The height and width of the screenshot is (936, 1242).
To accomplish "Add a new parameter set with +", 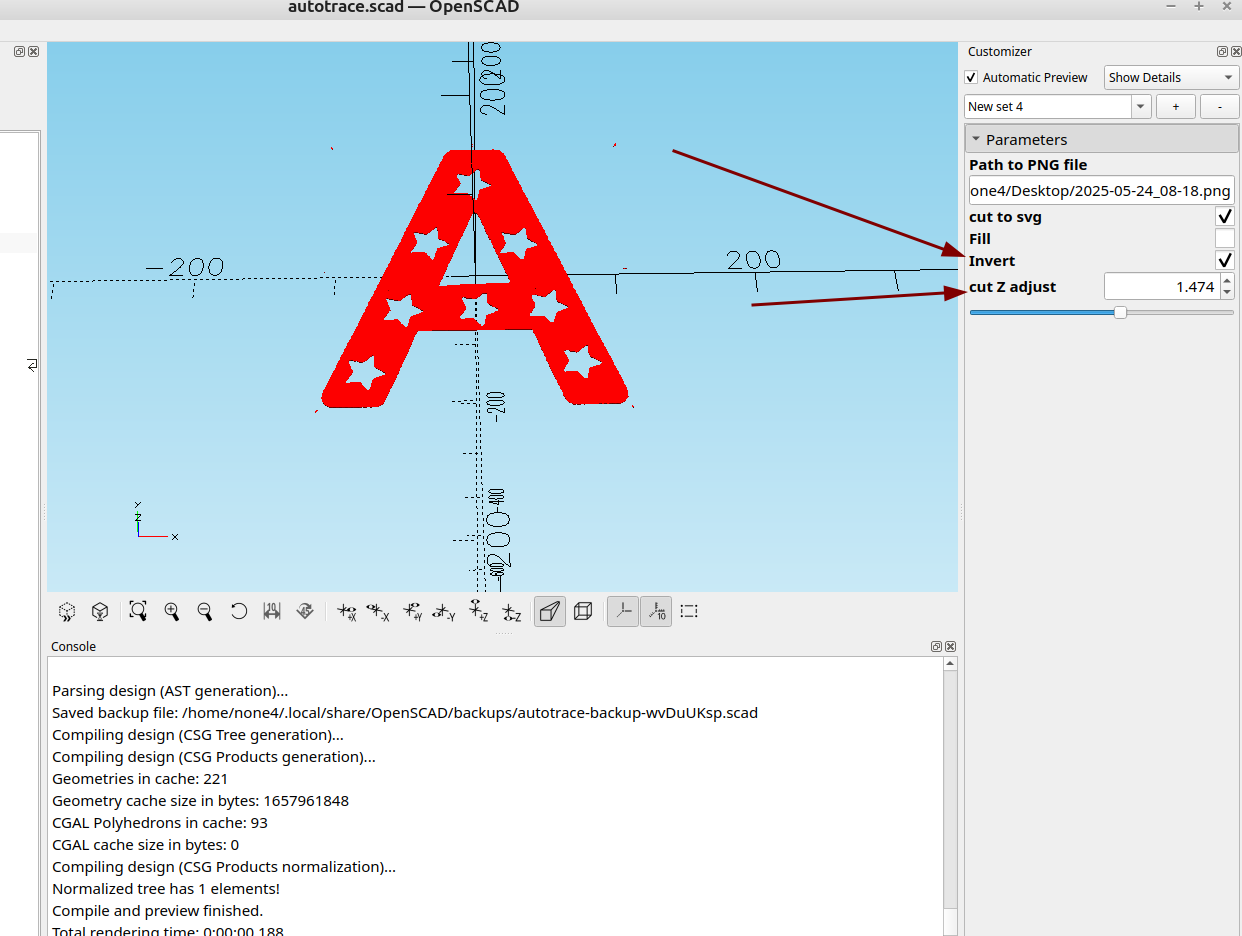I will (x=1176, y=106).
